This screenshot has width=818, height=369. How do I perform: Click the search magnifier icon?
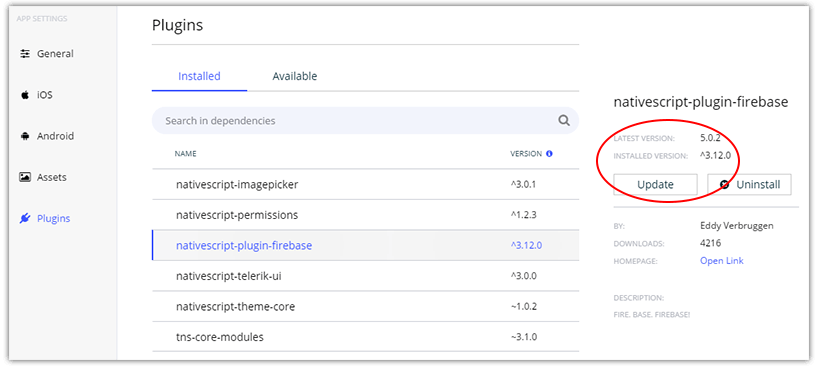click(x=564, y=121)
